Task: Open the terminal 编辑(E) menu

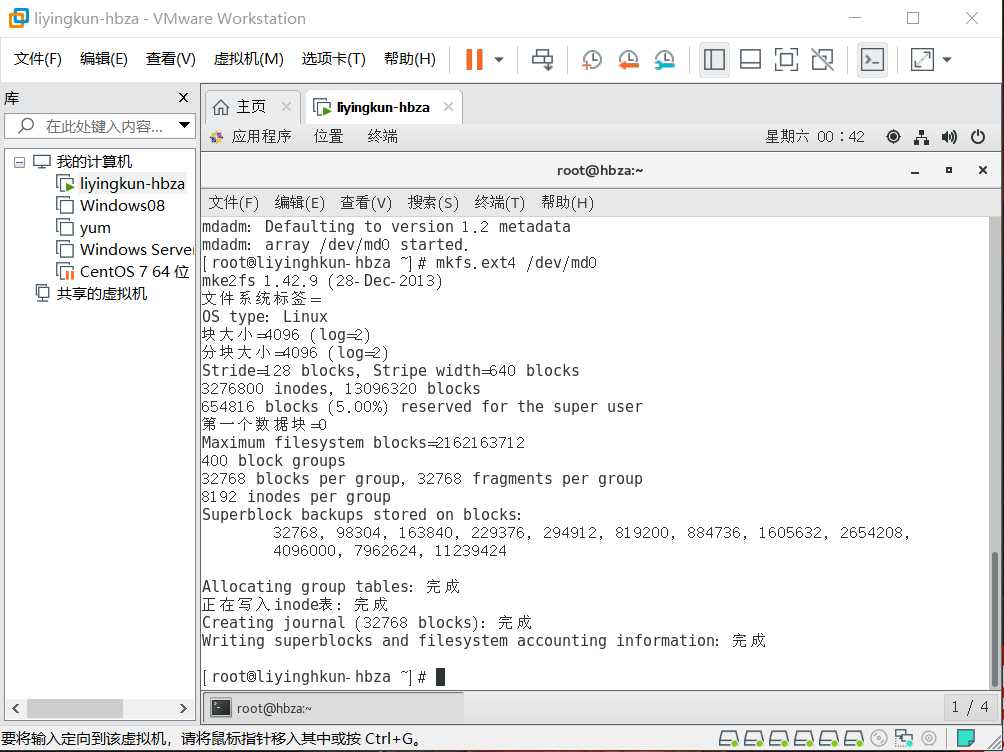Action: [x=300, y=203]
